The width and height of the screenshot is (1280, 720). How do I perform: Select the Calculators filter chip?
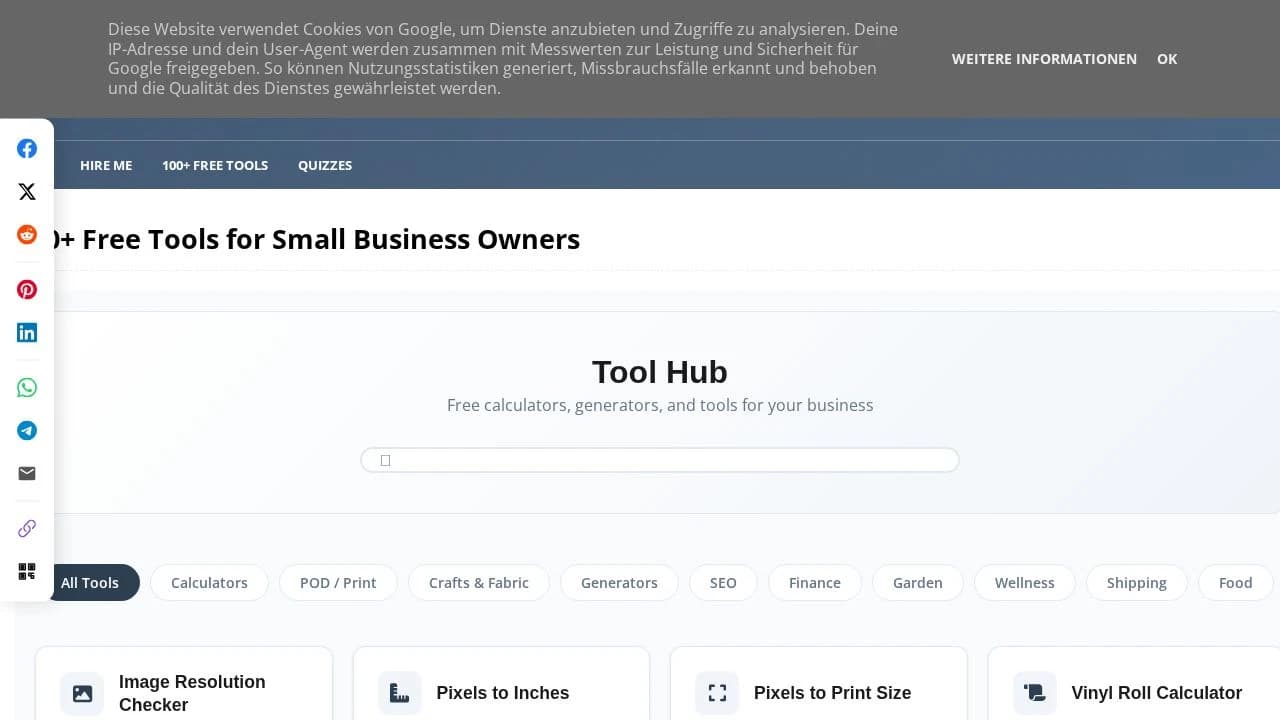click(x=209, y=583)
